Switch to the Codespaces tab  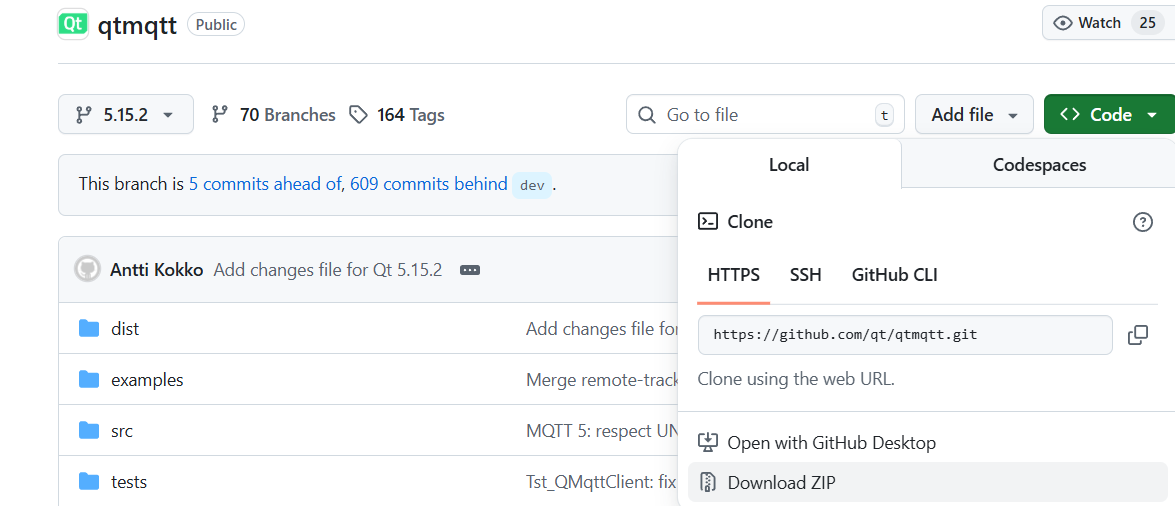pos(1039,164)
